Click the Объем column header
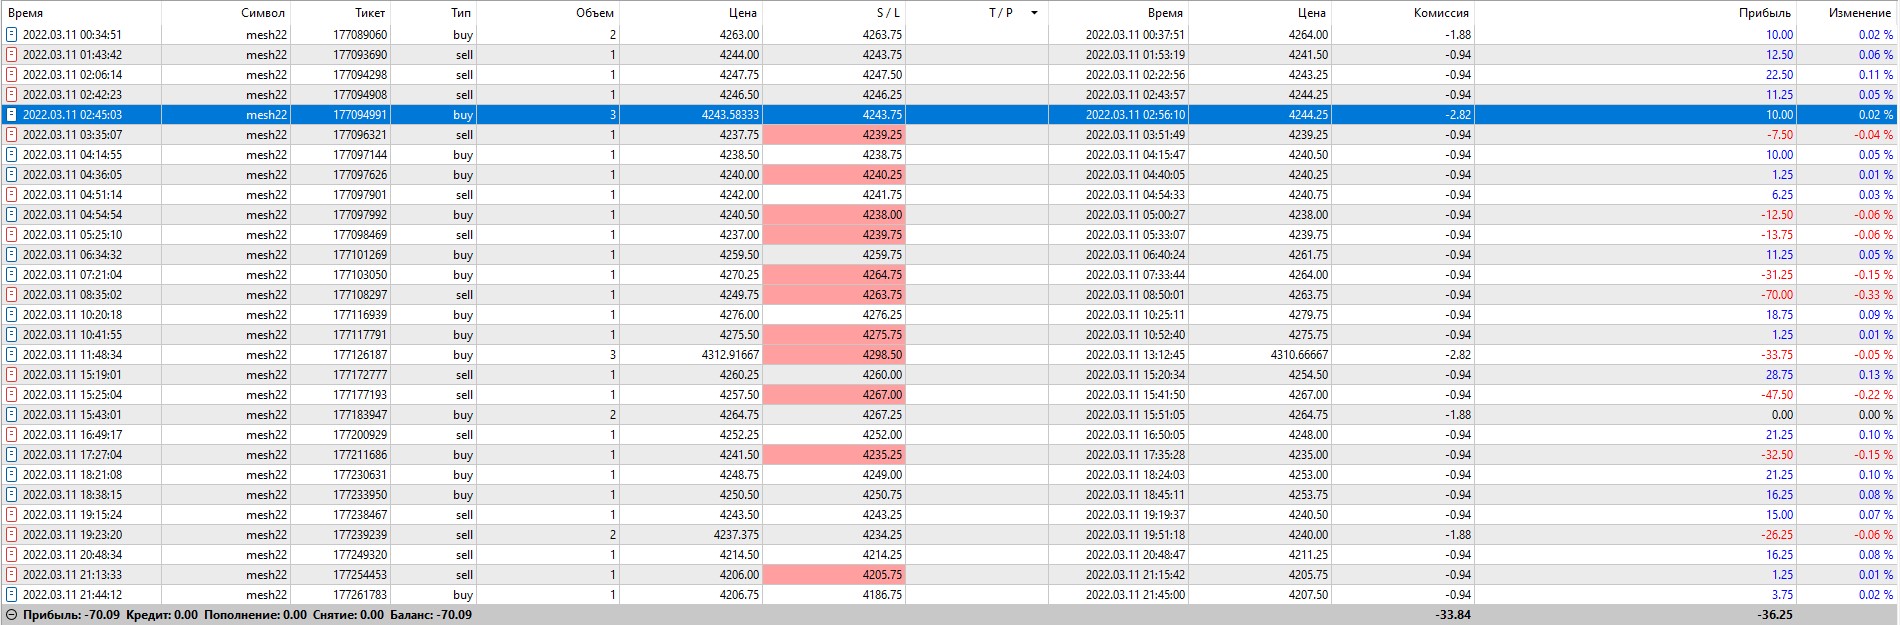1900x625 pixels. pyautogui.click(x=595, y=13)
